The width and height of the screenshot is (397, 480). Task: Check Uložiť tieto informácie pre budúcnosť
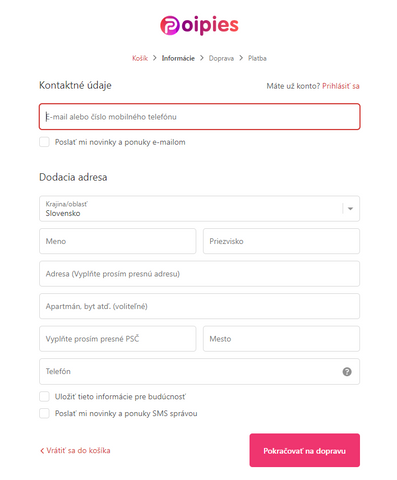[x=44, y=397]
